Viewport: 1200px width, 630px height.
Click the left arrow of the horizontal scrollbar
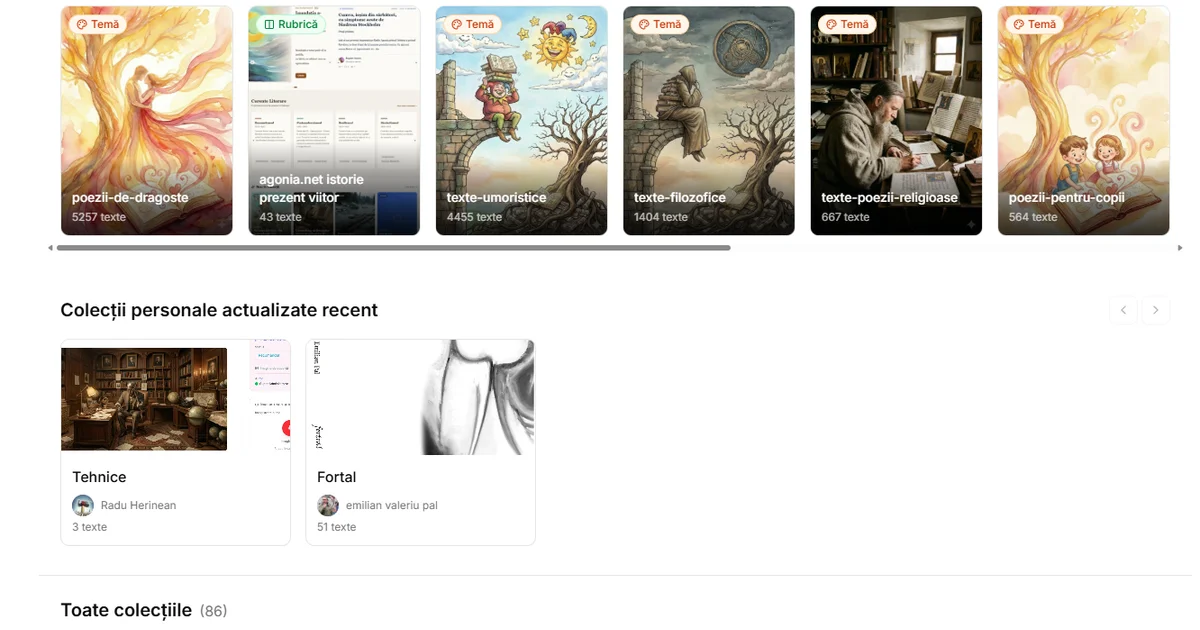point(51,248)
